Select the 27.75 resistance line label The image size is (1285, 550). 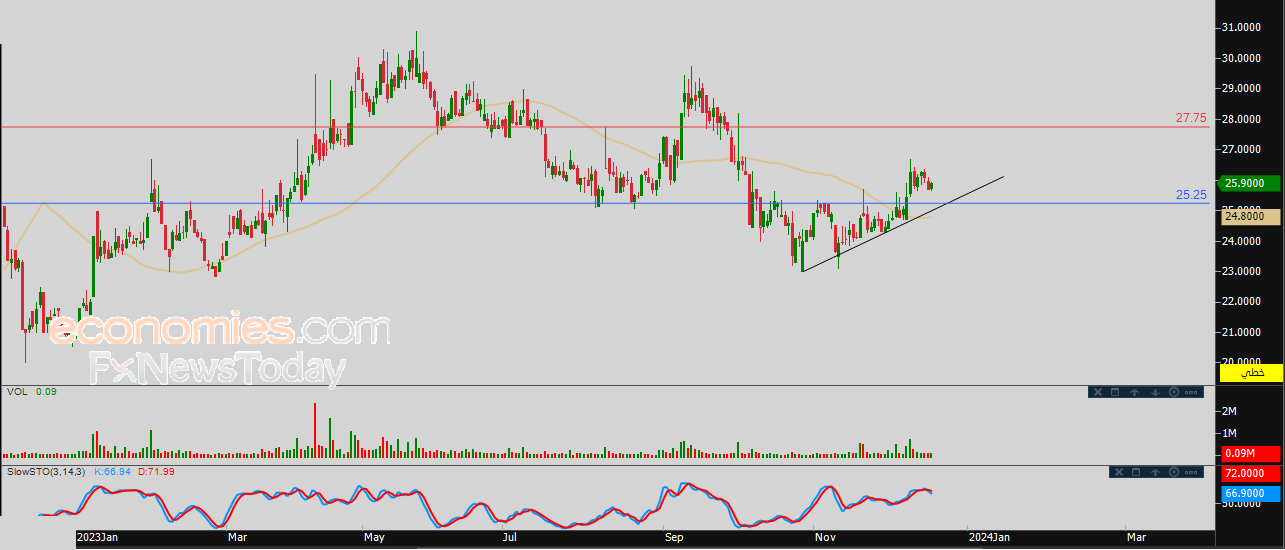tap(1191, 118)
